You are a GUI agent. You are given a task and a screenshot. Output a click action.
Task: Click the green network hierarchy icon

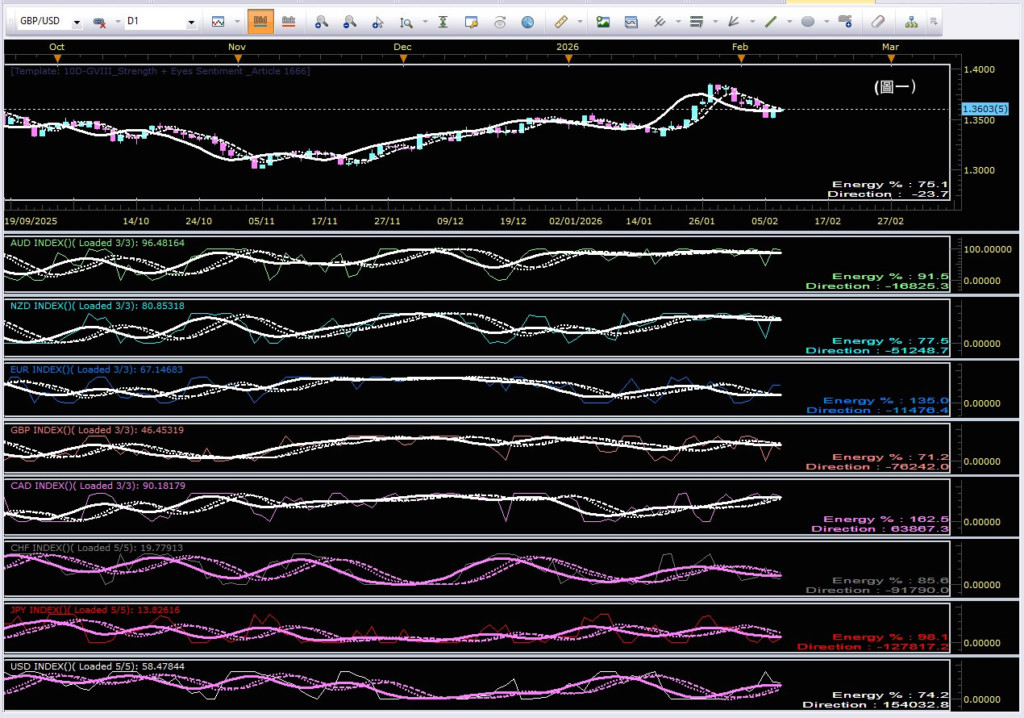[911, 21]
